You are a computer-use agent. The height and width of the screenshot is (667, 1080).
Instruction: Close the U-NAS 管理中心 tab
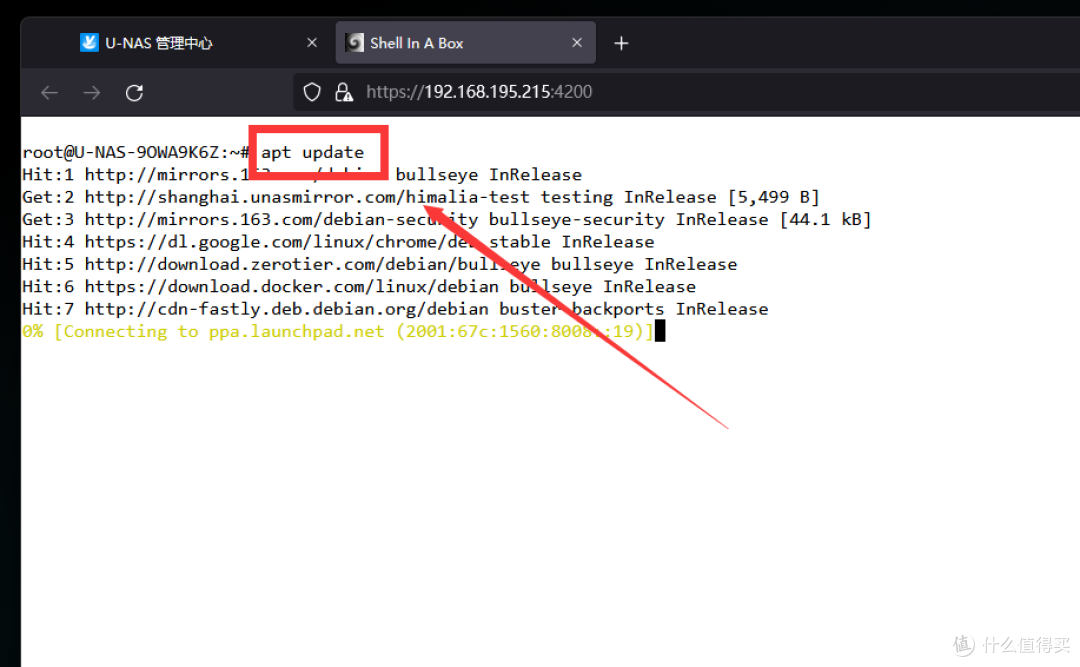click(312, 43)
